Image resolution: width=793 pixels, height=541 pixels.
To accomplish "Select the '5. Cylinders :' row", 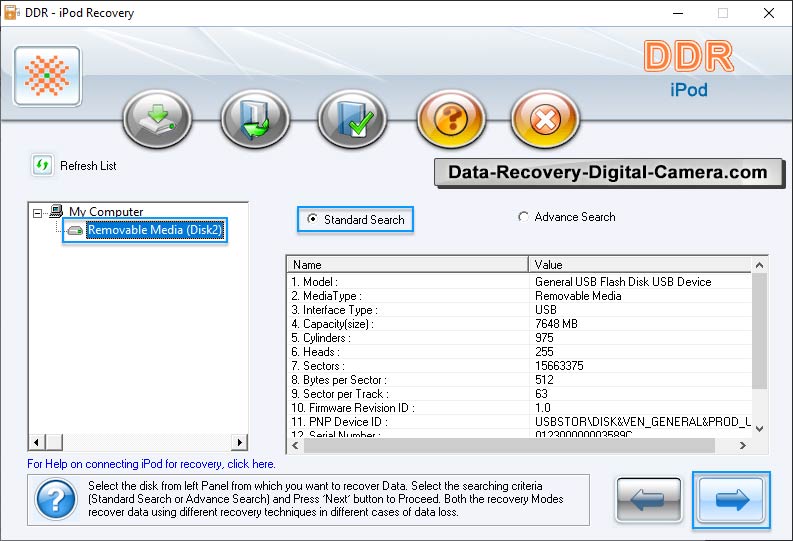I will click(x=519, y=338).
